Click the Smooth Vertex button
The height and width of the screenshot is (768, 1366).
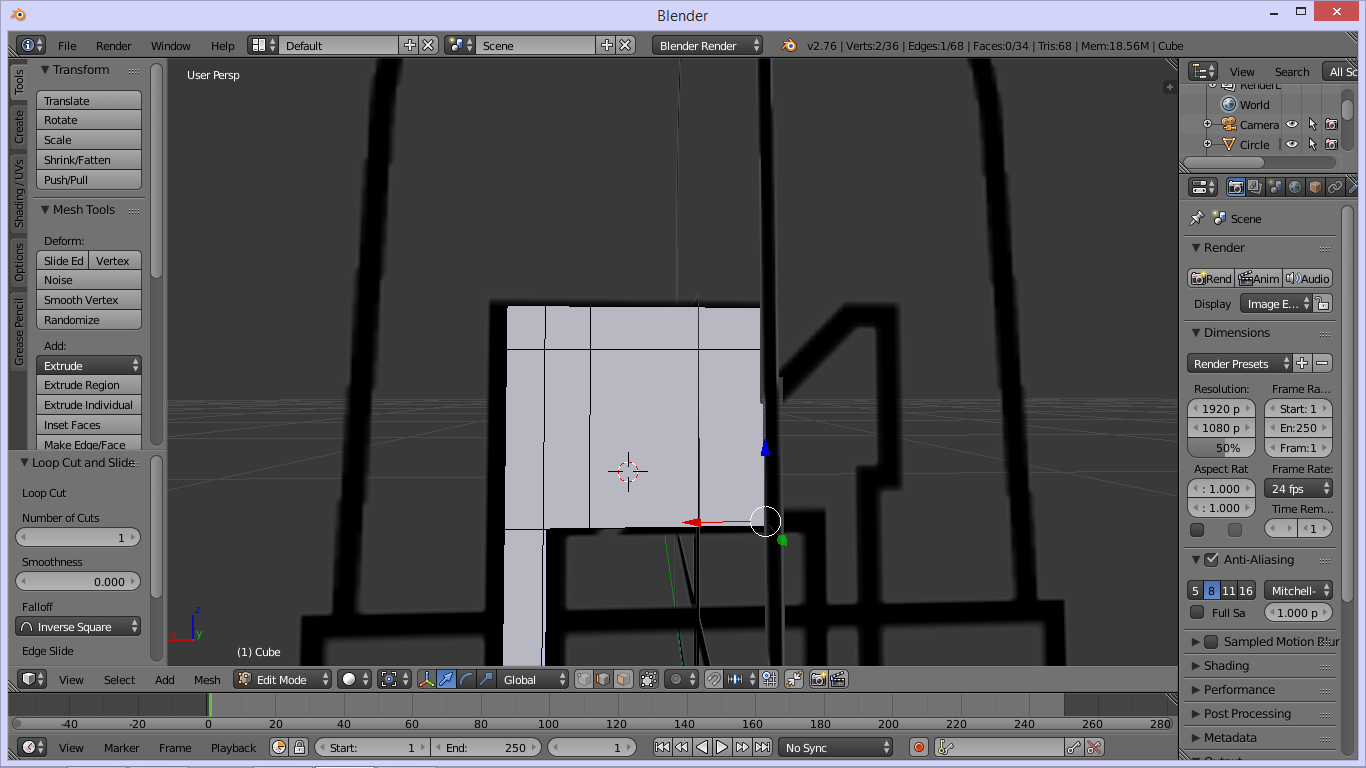point(89,299)
